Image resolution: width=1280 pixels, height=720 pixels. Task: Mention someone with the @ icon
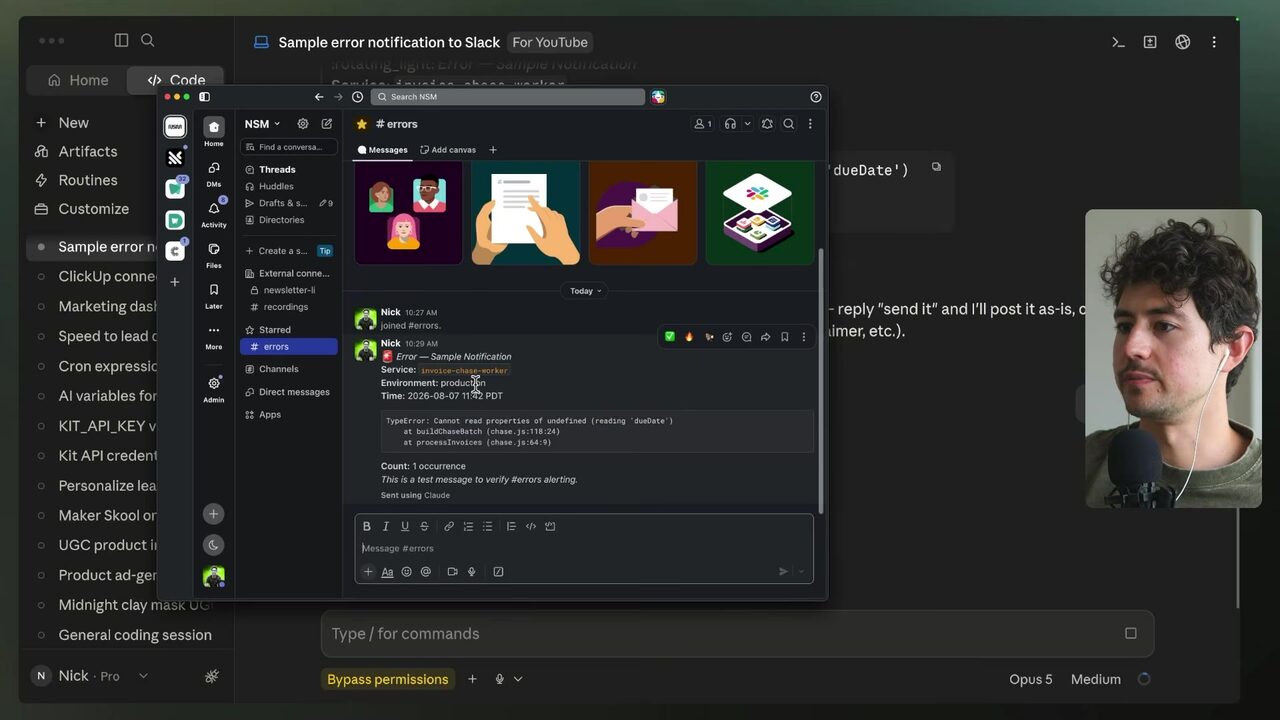pos(426,572)
